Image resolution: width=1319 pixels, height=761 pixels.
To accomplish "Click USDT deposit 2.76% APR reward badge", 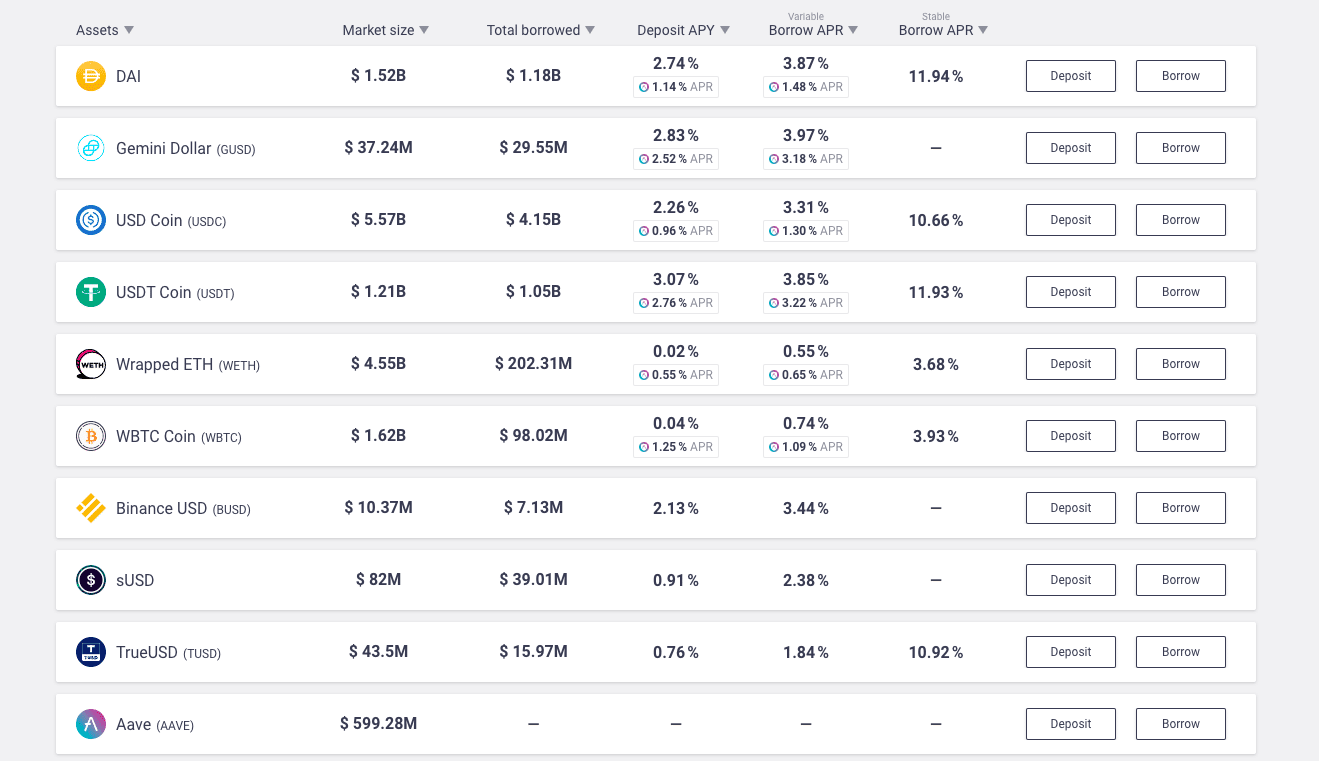I will (676, 303).
